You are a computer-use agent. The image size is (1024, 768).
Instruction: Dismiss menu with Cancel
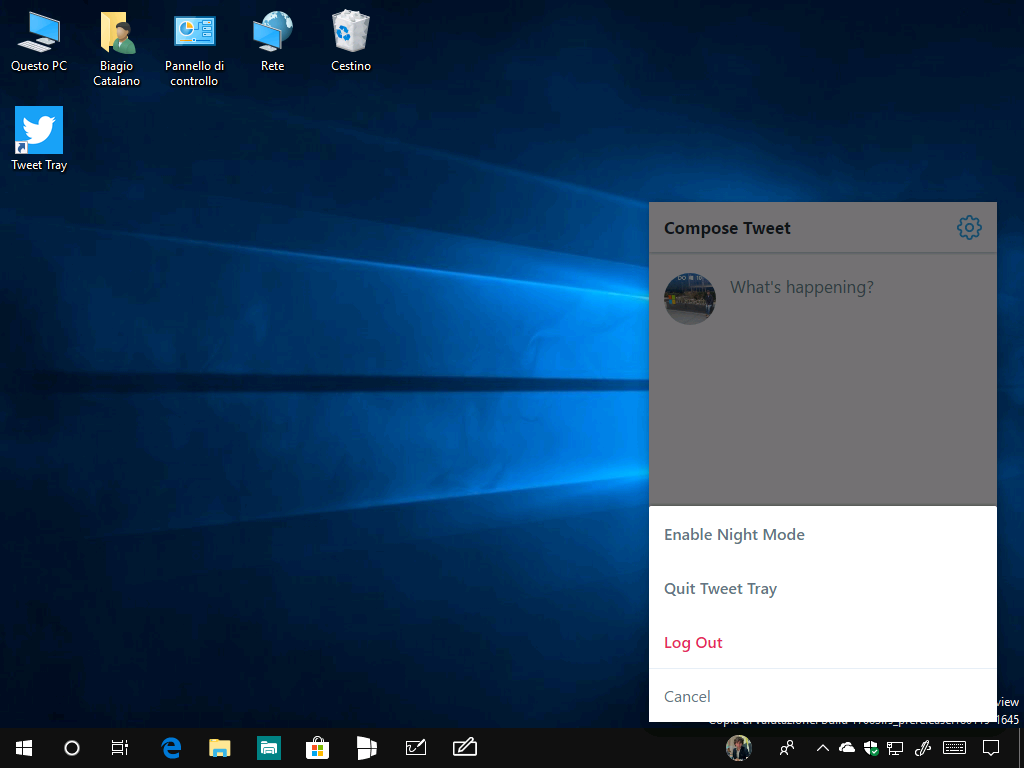pyautogui.click(x=823, y=696)
